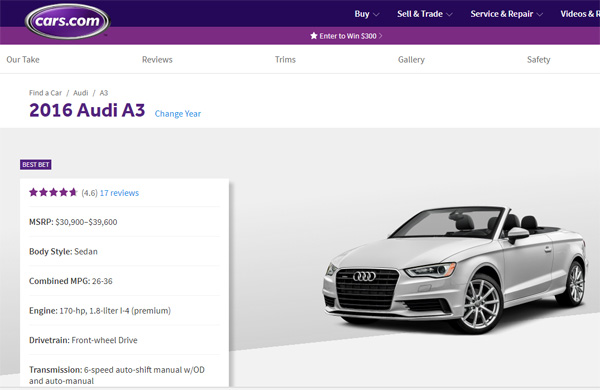Viewport: 600px width, 390px height.
Task: Open the Videos & R... menu item
Action: (x=580, y=14)
